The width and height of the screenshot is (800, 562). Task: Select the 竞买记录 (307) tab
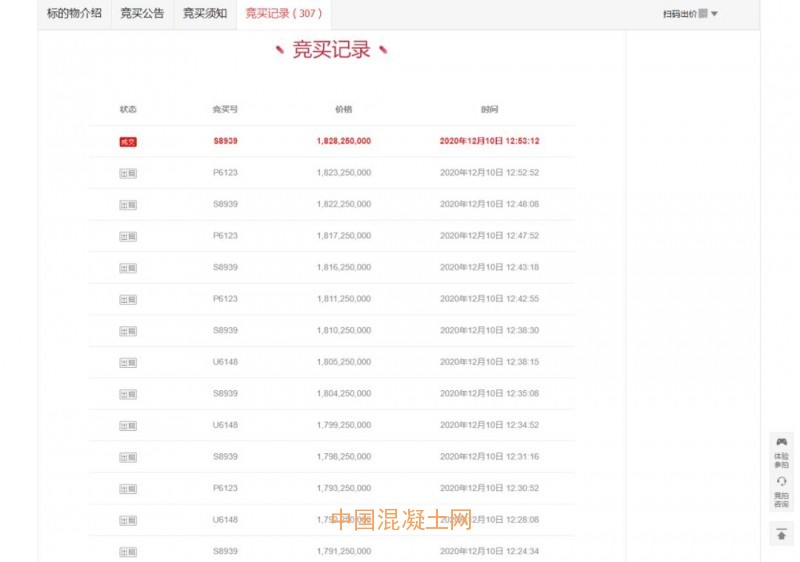pyautogui.click(x=283, y=14)
